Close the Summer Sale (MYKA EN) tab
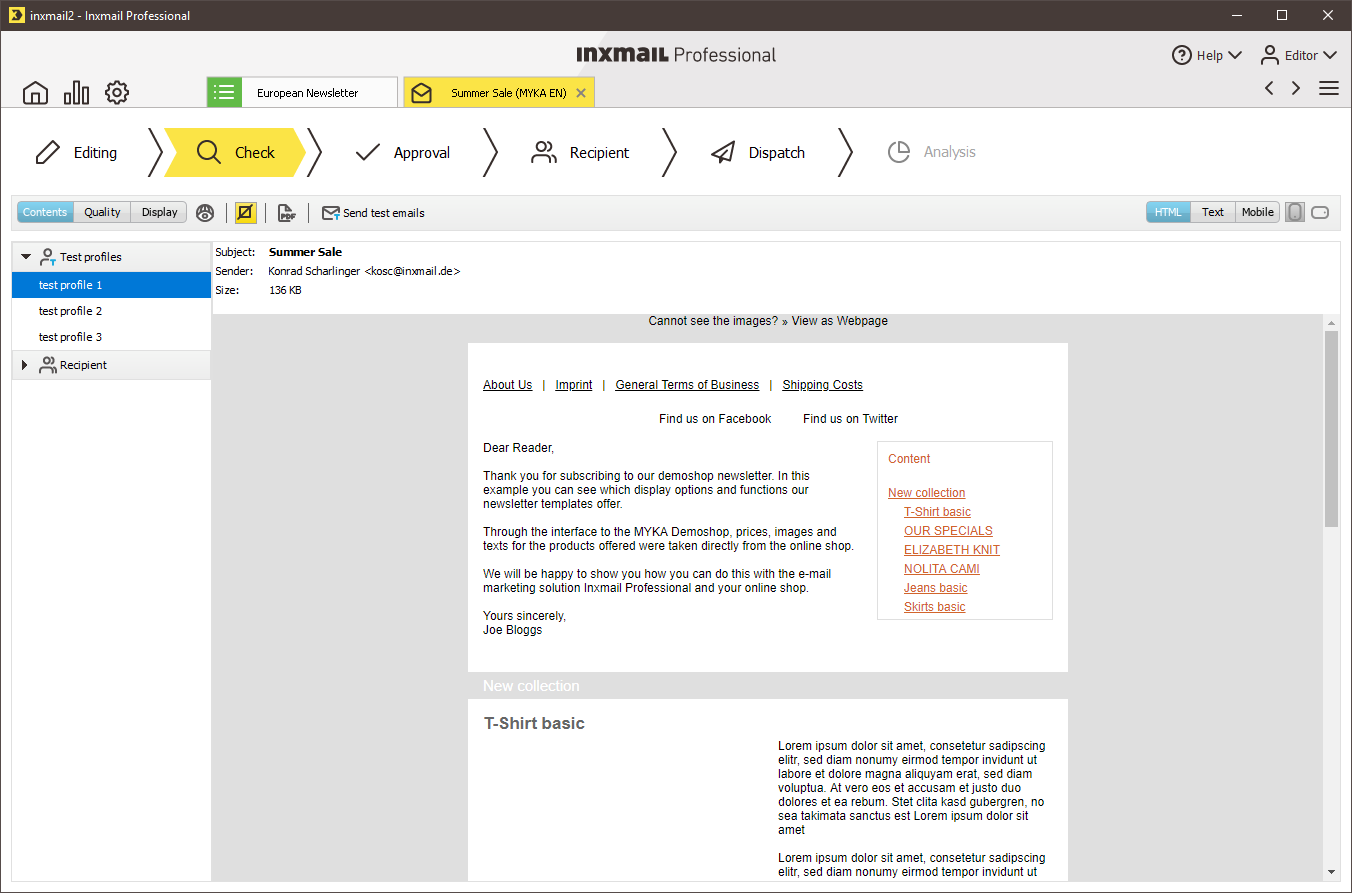 click(581, 93)
